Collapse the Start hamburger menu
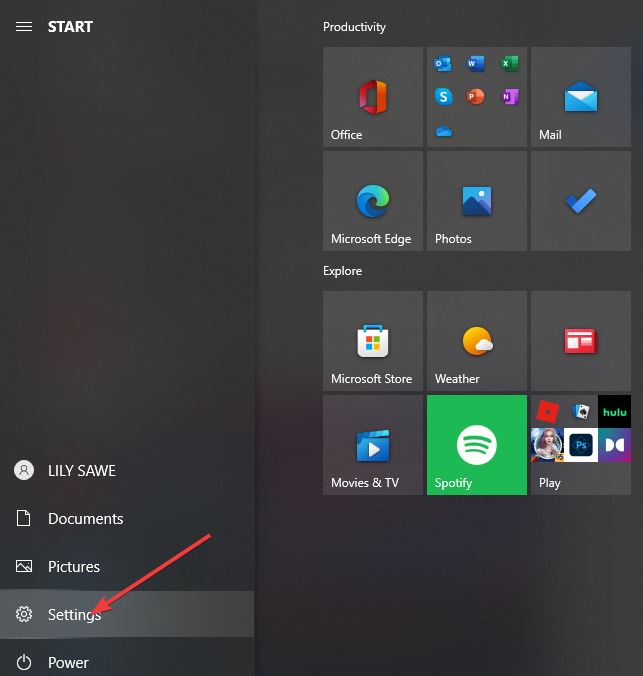The width and height of the screenshot is (643, 676). click(24, 27)
